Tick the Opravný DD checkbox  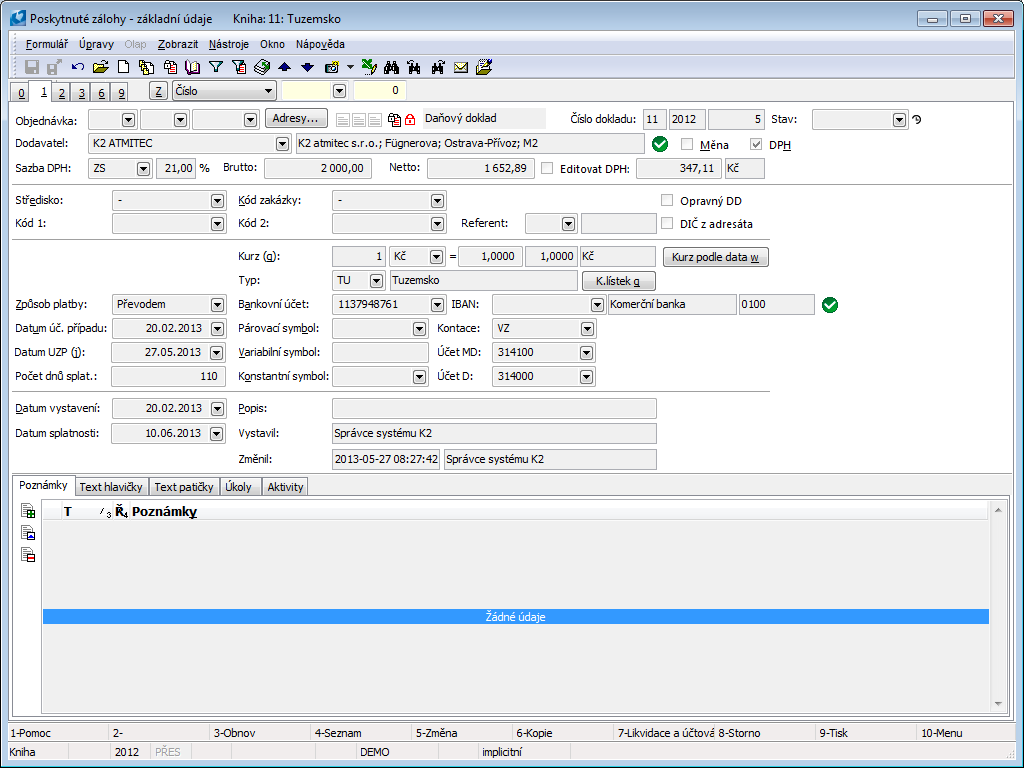pos(667,200)
